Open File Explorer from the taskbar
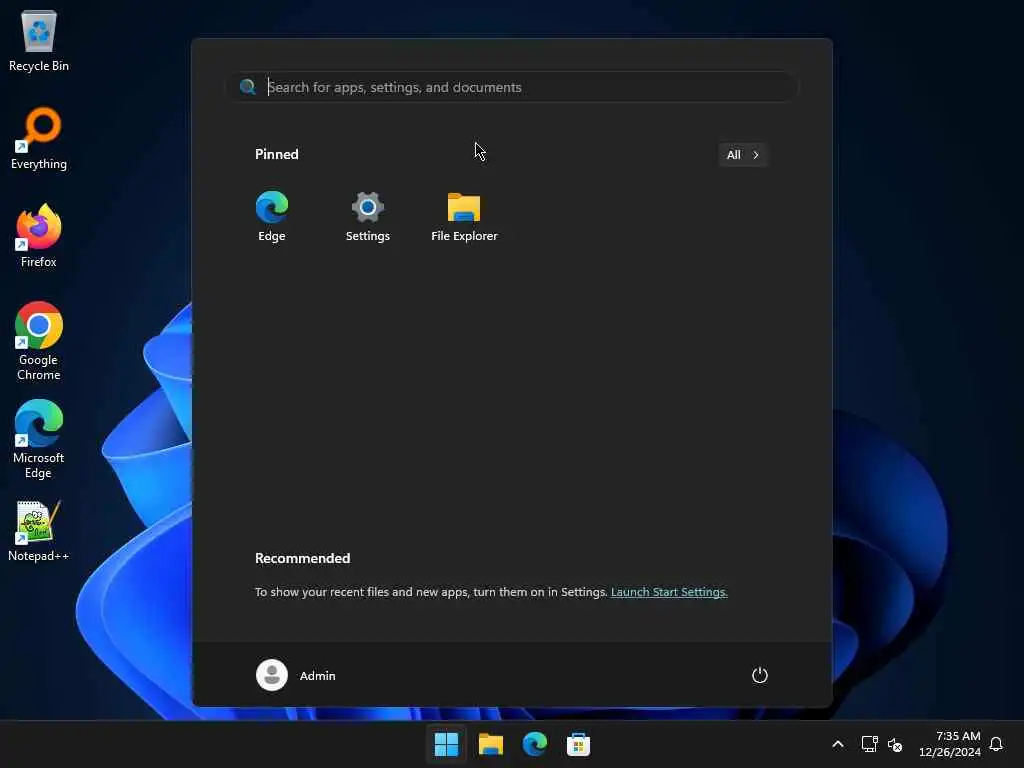Viewport: 1024px width, 768px height. tap(490, 744)
